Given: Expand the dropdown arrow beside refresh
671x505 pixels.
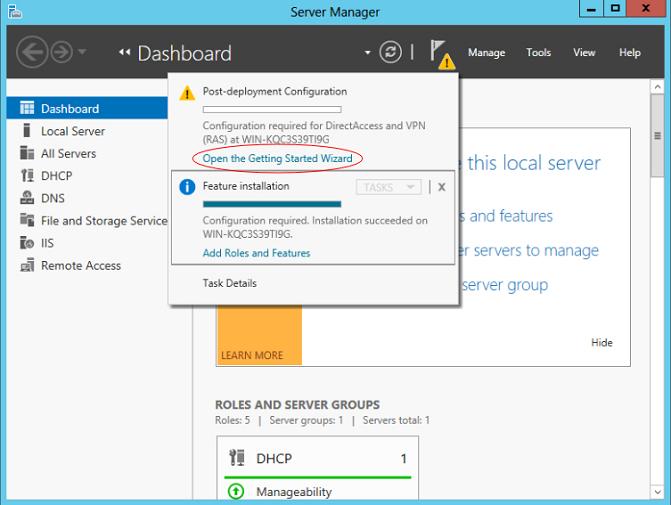Looking at the screenshot, I should tap(368, 52).
